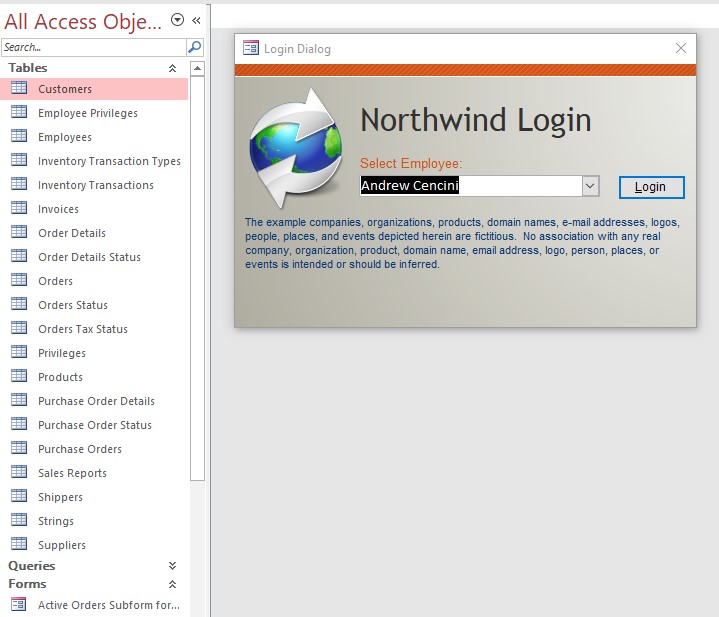Click the Sales Reports table icon
719x617 pixels.
point(19,472)
